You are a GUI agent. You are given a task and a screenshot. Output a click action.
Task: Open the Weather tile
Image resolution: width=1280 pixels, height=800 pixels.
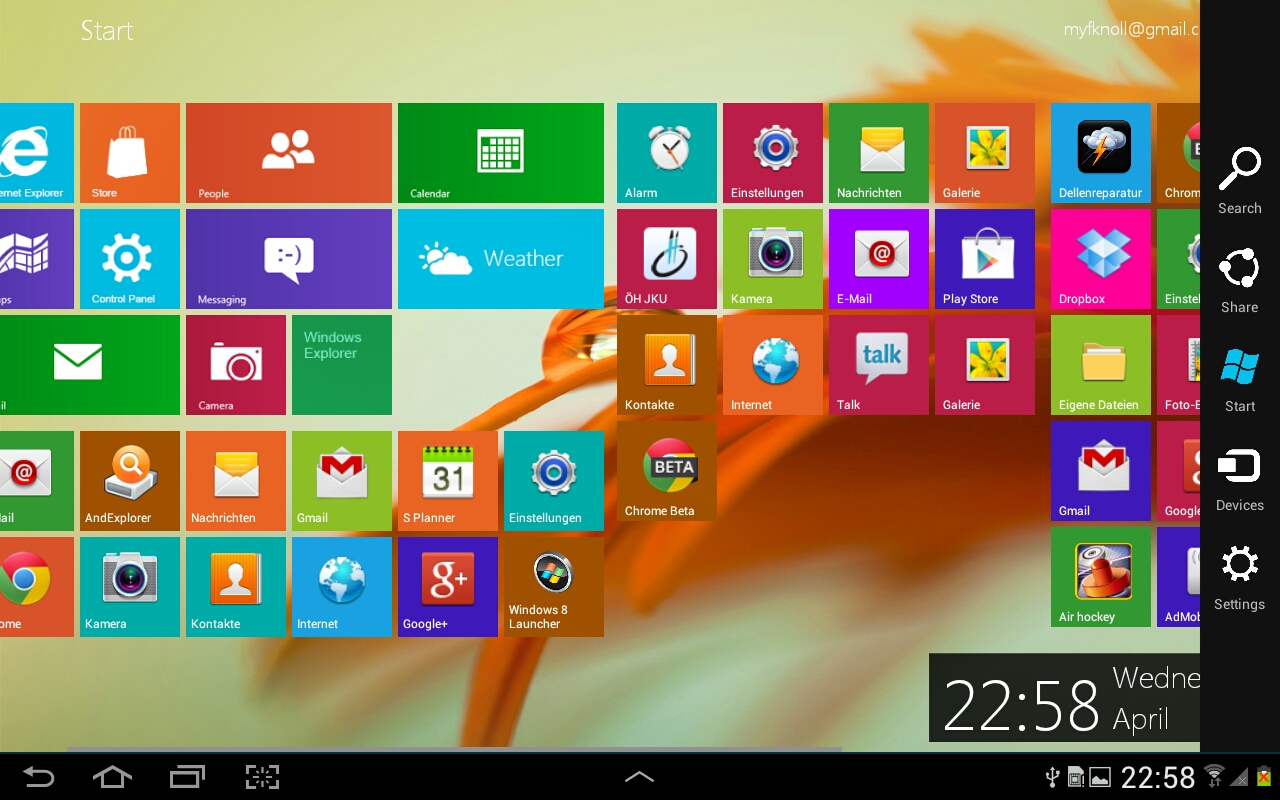tap(500, 258)
